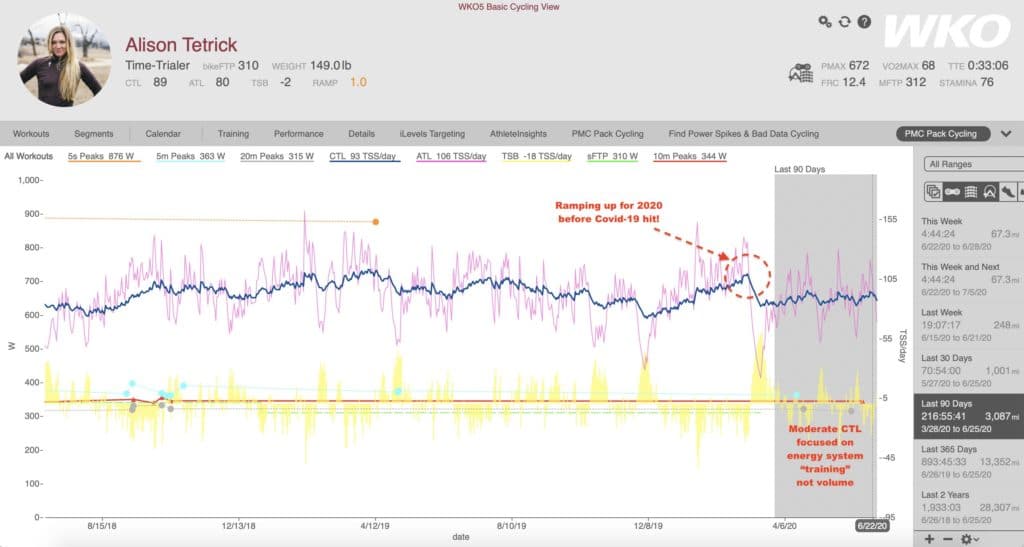Click the TTE 0:33:06 metric
This screenshot has width=1024, height=547.
point(978,66)
